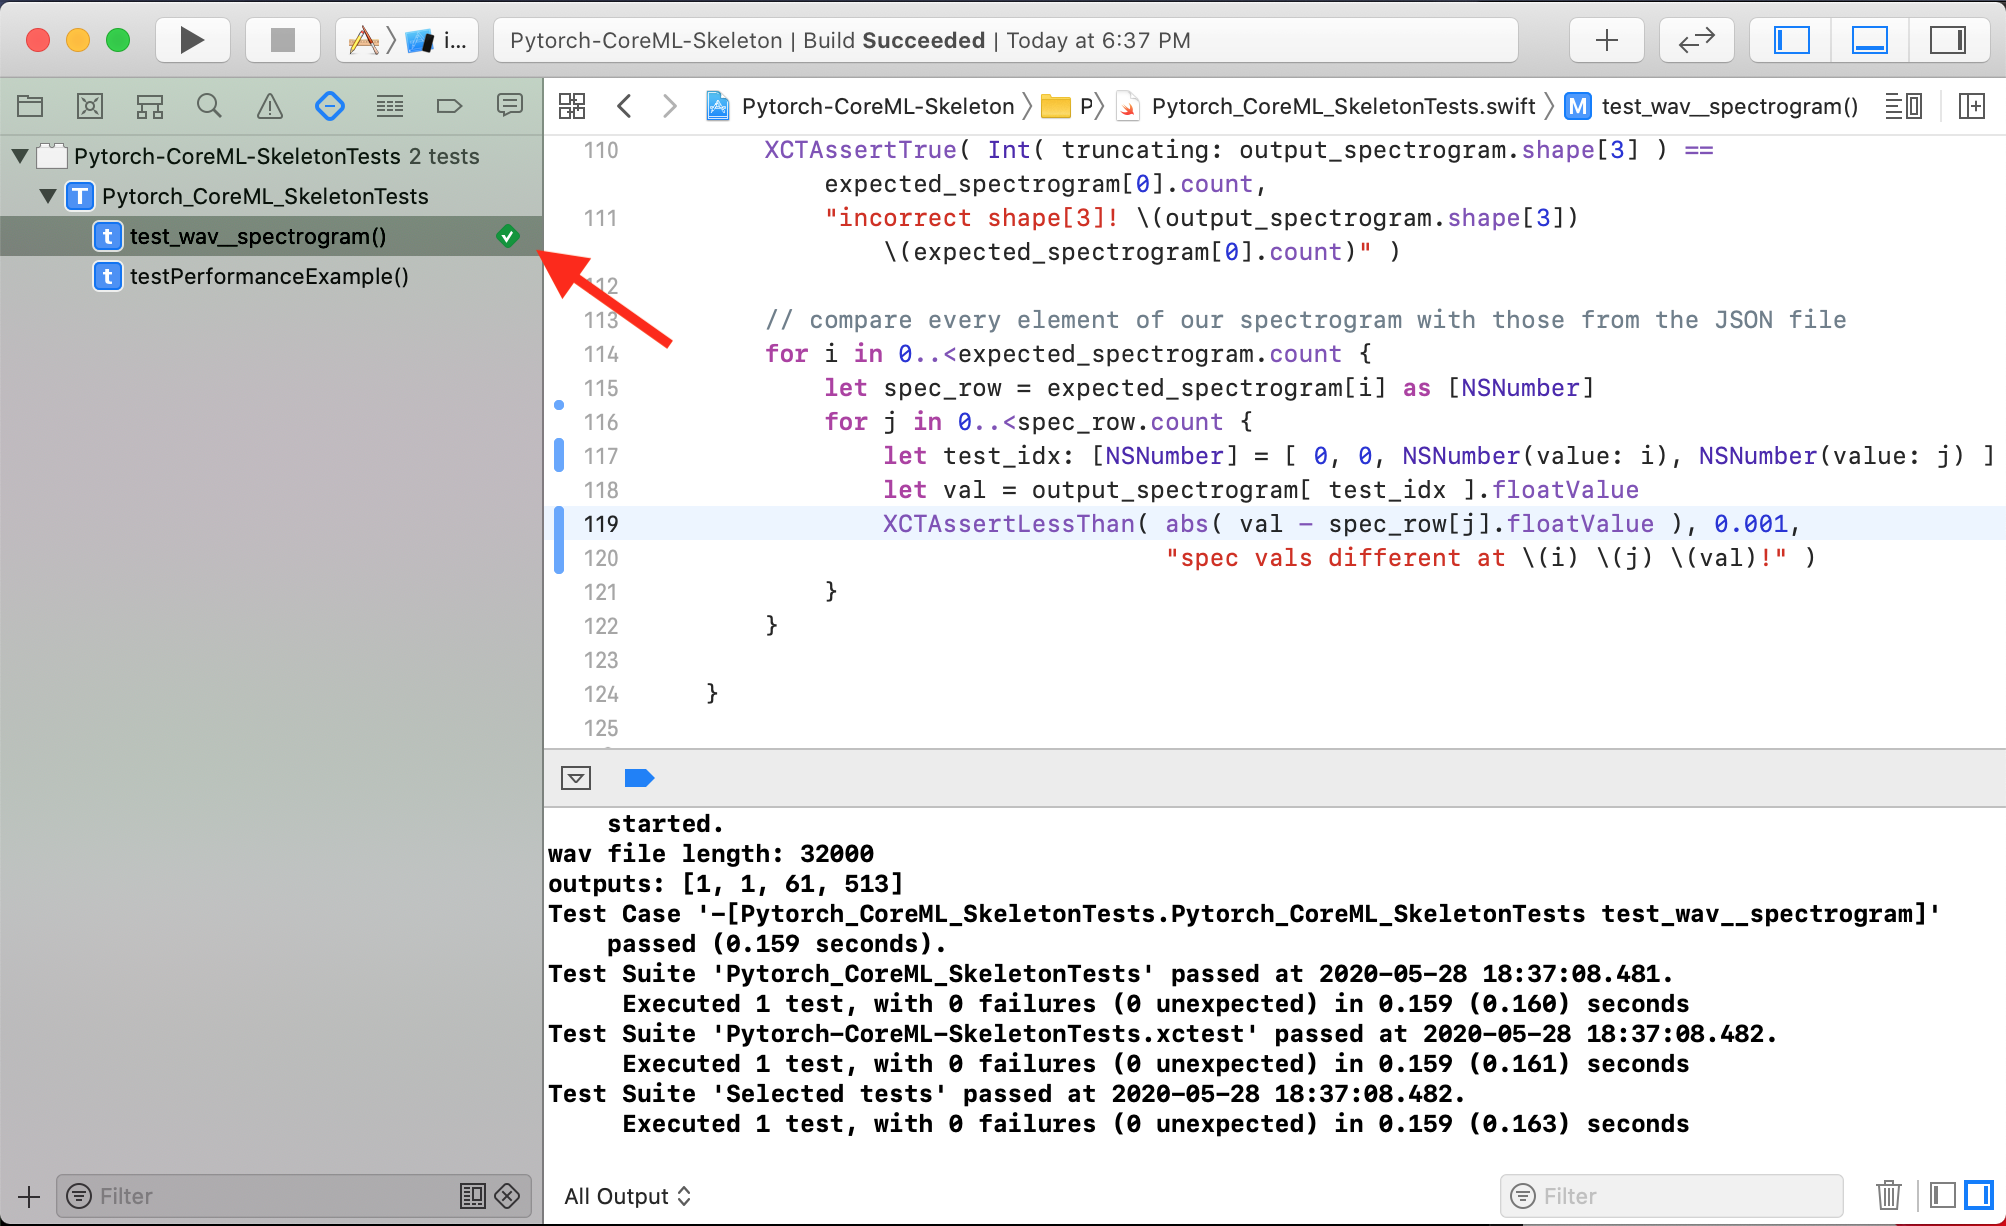
Task: Toggle the bottom Debug area panel
Action: [1869, 41]
